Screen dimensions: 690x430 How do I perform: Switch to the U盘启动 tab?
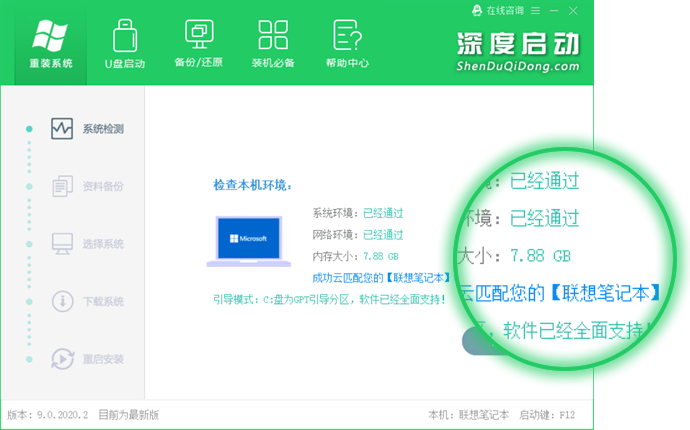pos(125,44)
